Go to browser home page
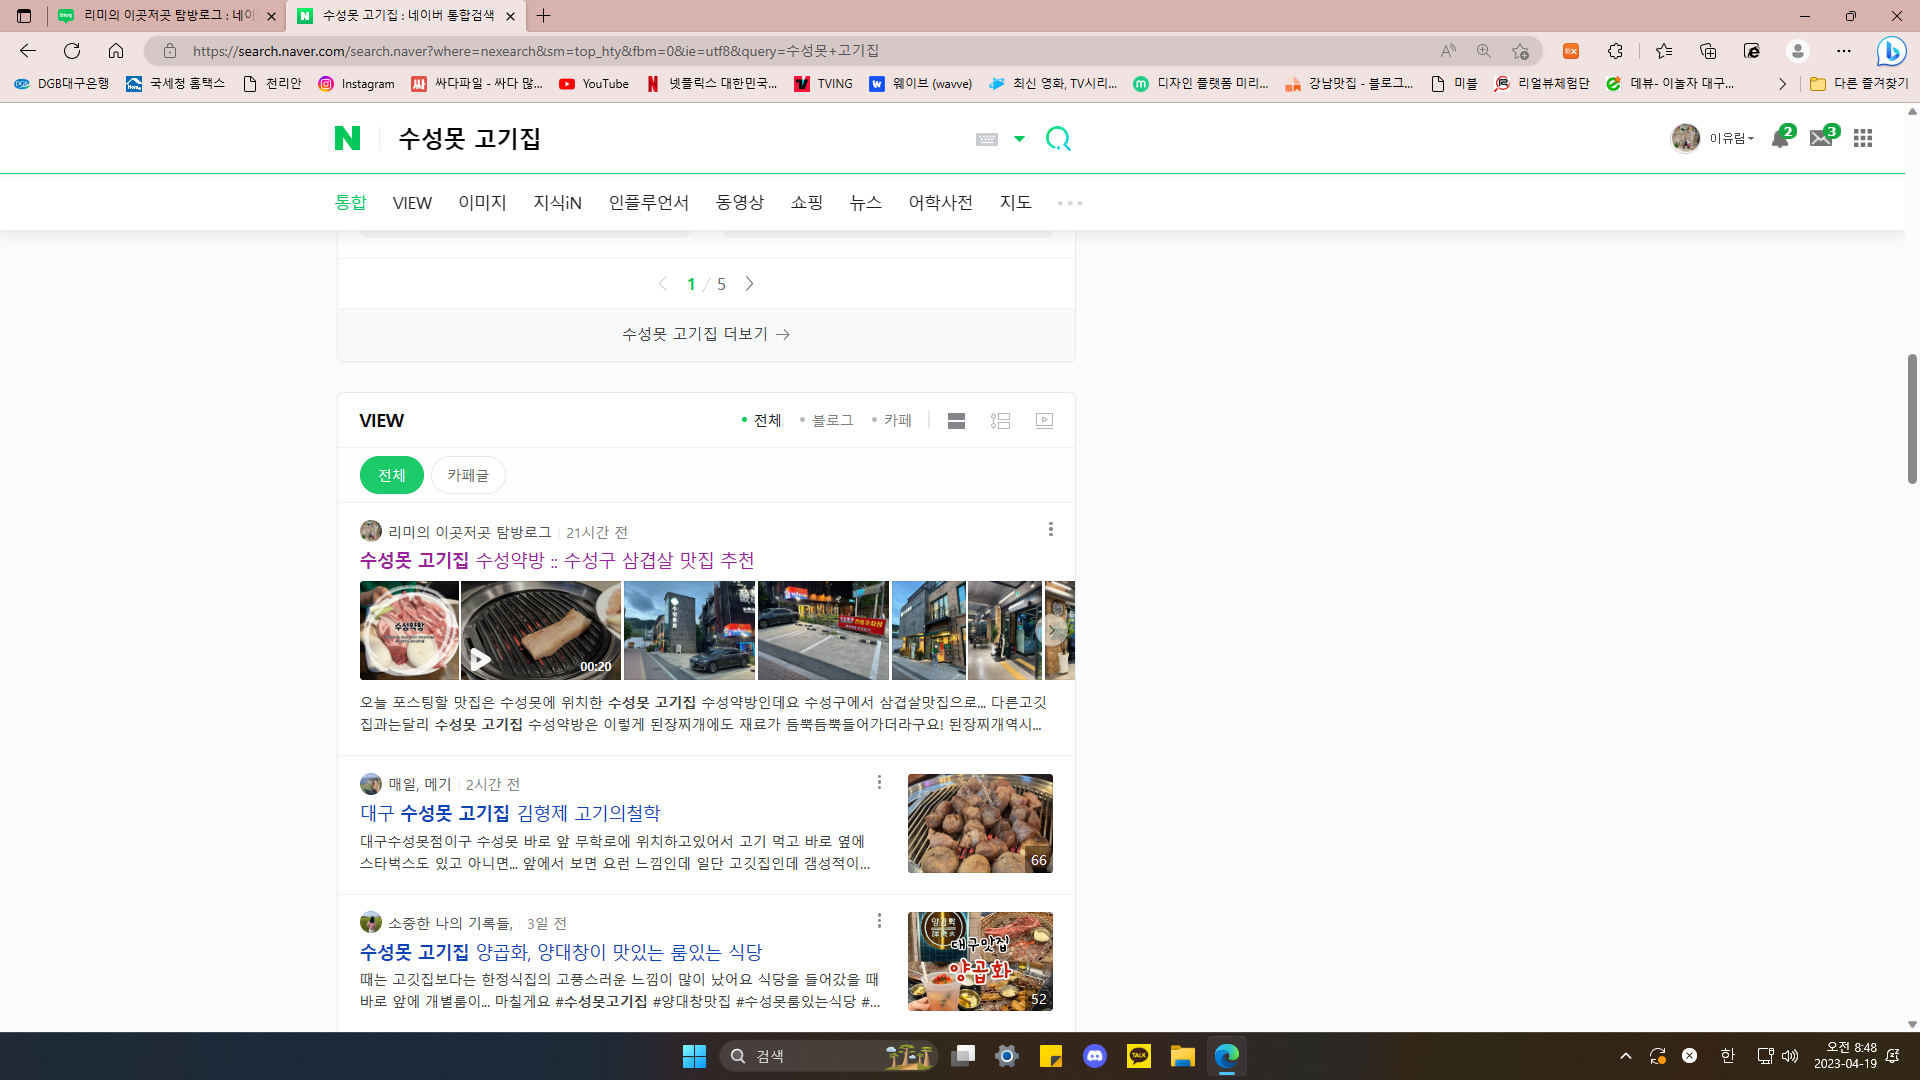The image size is (1920, 1080). [116, 51]
